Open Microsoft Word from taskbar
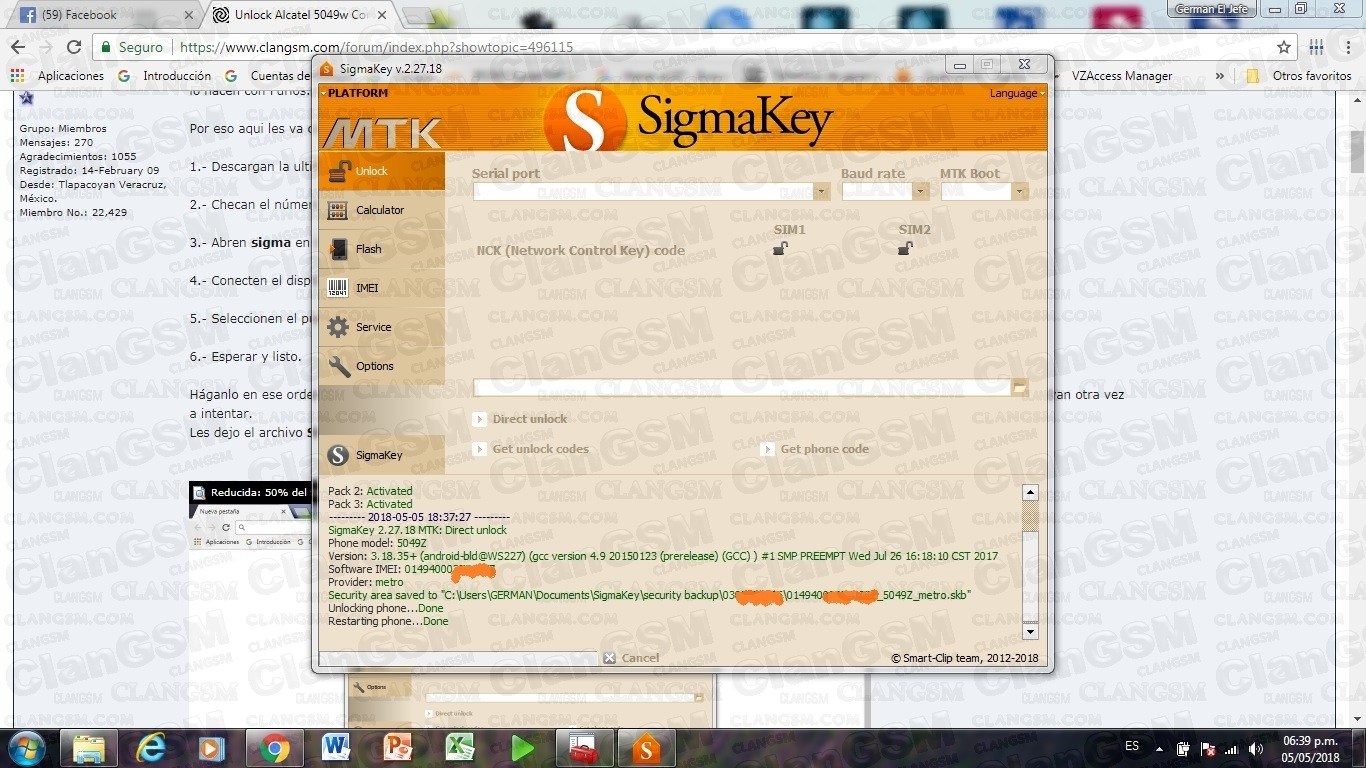Image resolution: width=1366 pixels, height=768 pixels. point(337,748)
